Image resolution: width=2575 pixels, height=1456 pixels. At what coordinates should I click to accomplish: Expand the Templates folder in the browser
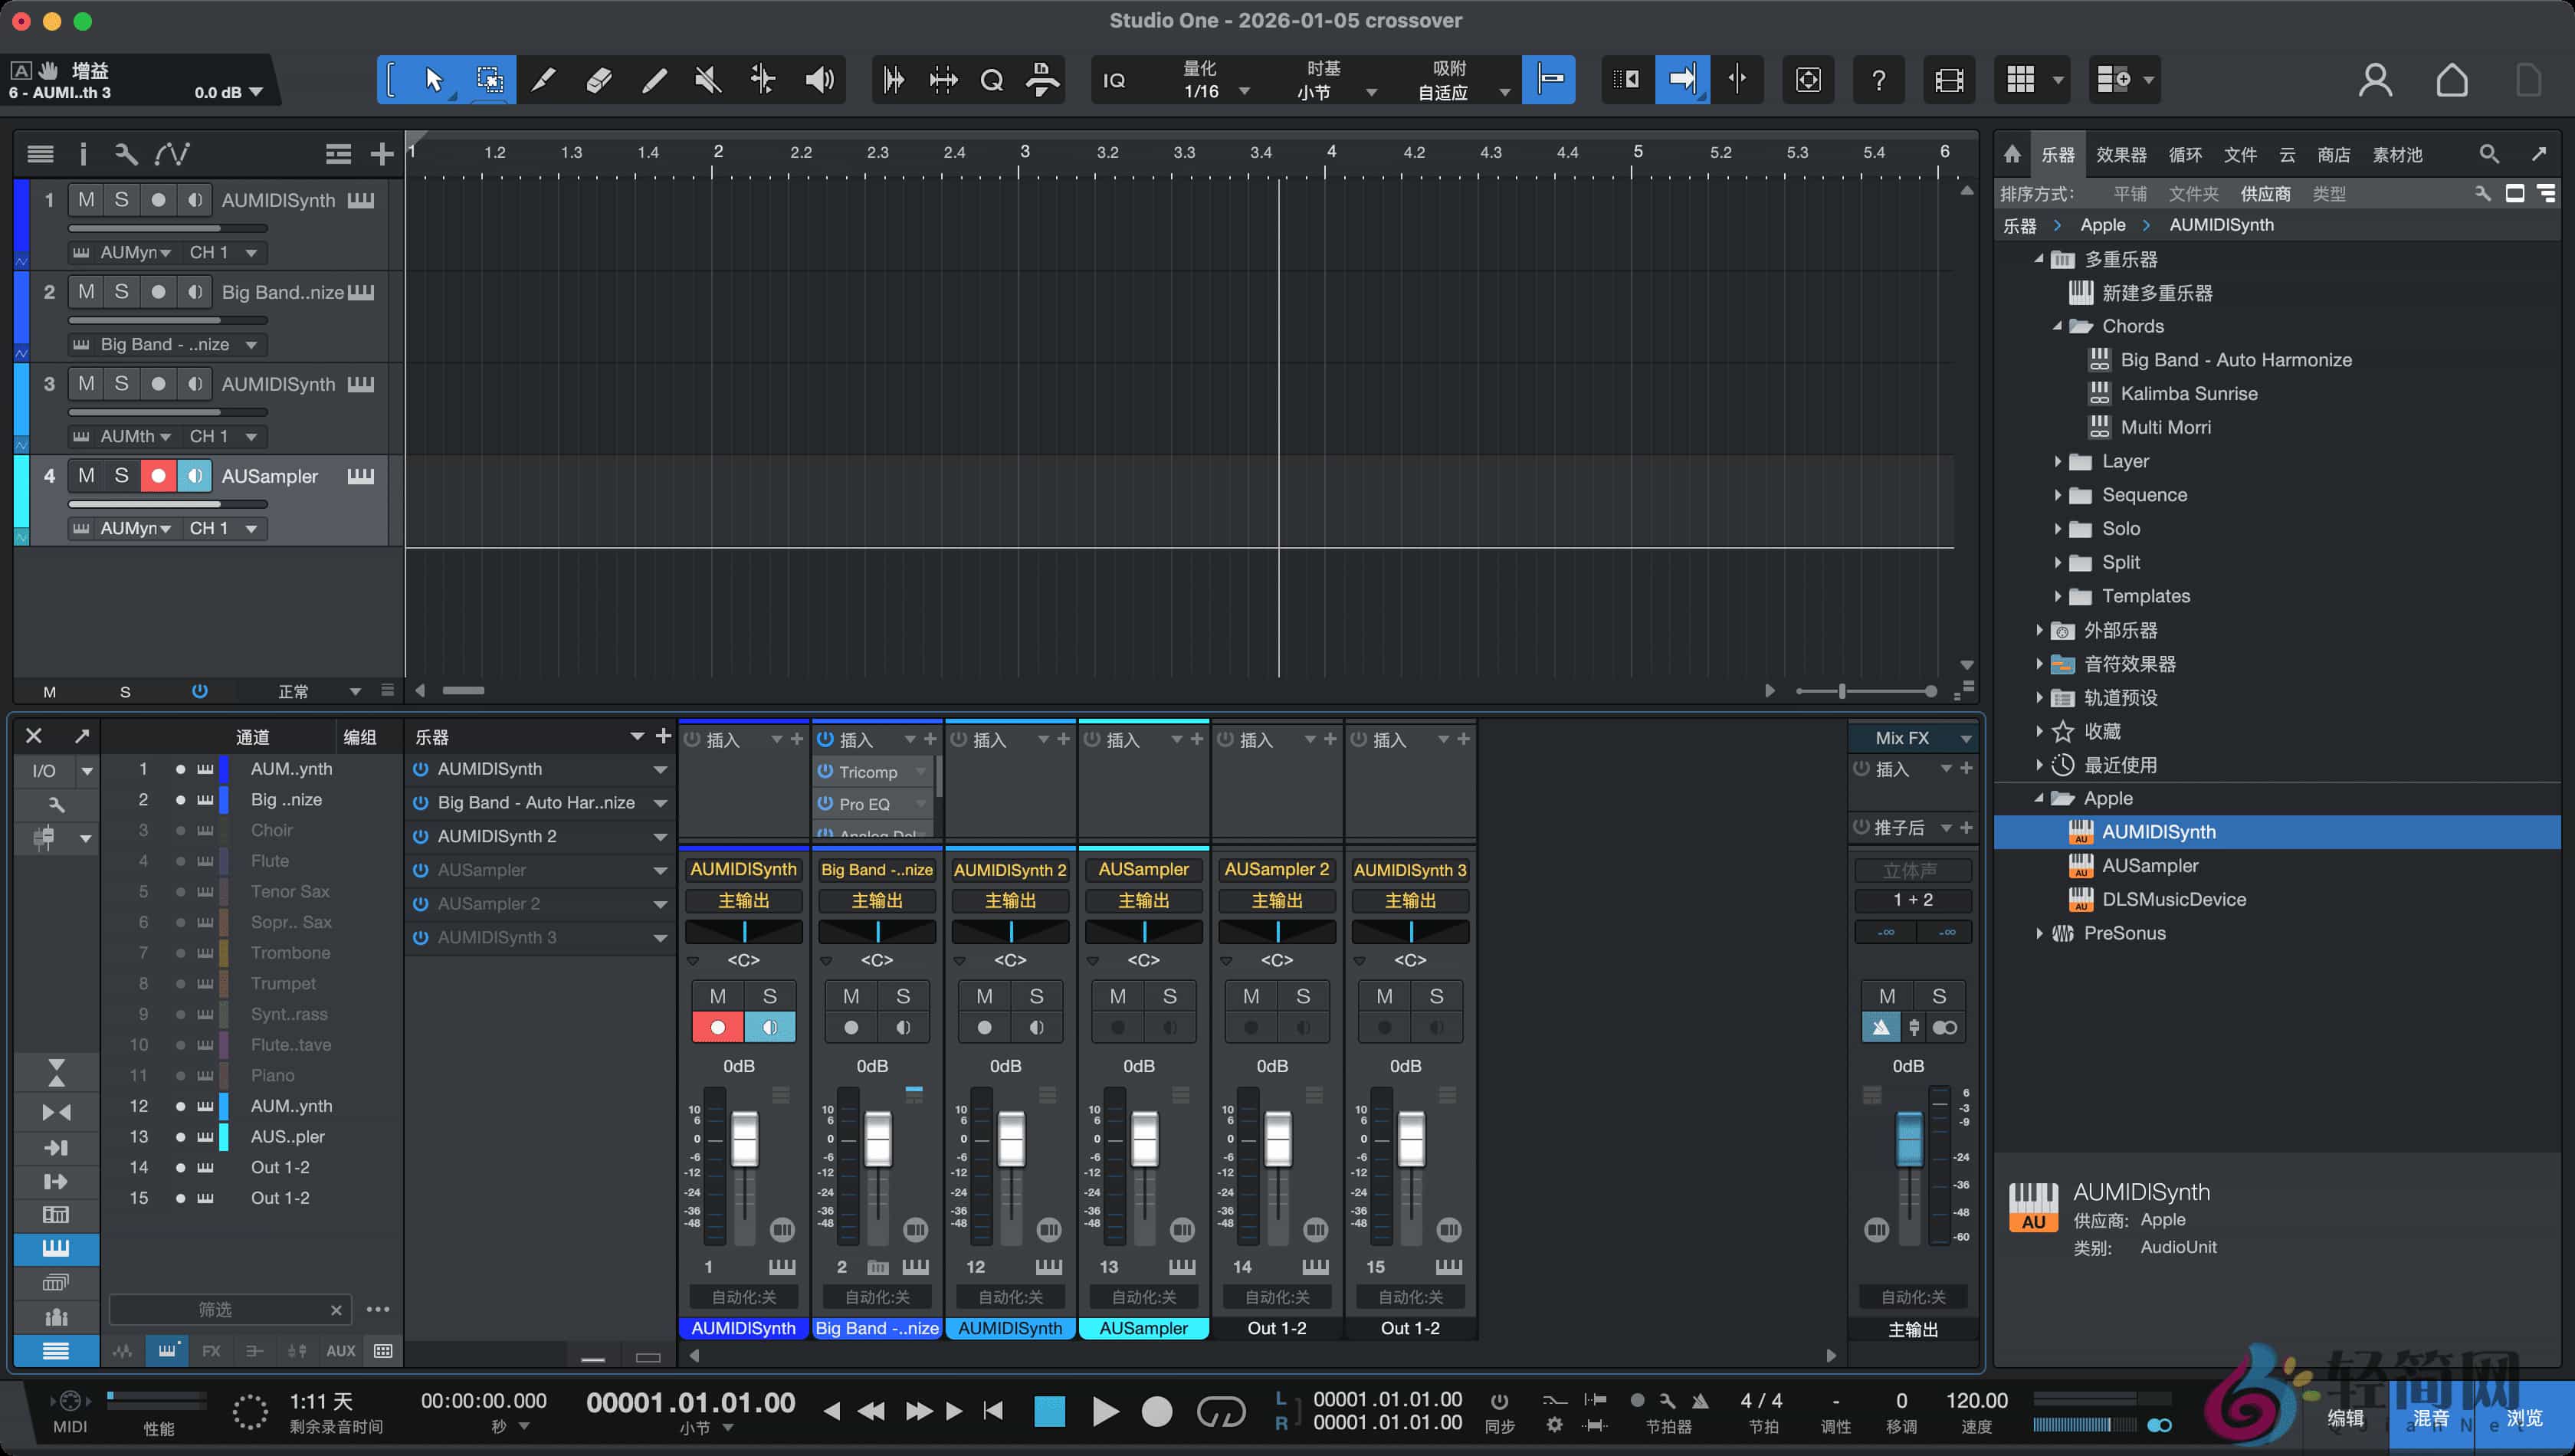point(2057,596)
